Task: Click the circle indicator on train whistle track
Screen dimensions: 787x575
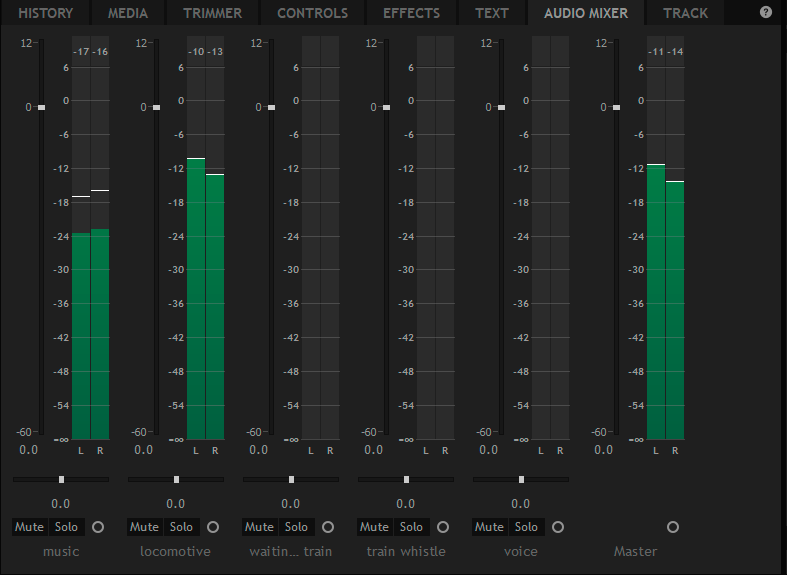Action: (443, 527)
